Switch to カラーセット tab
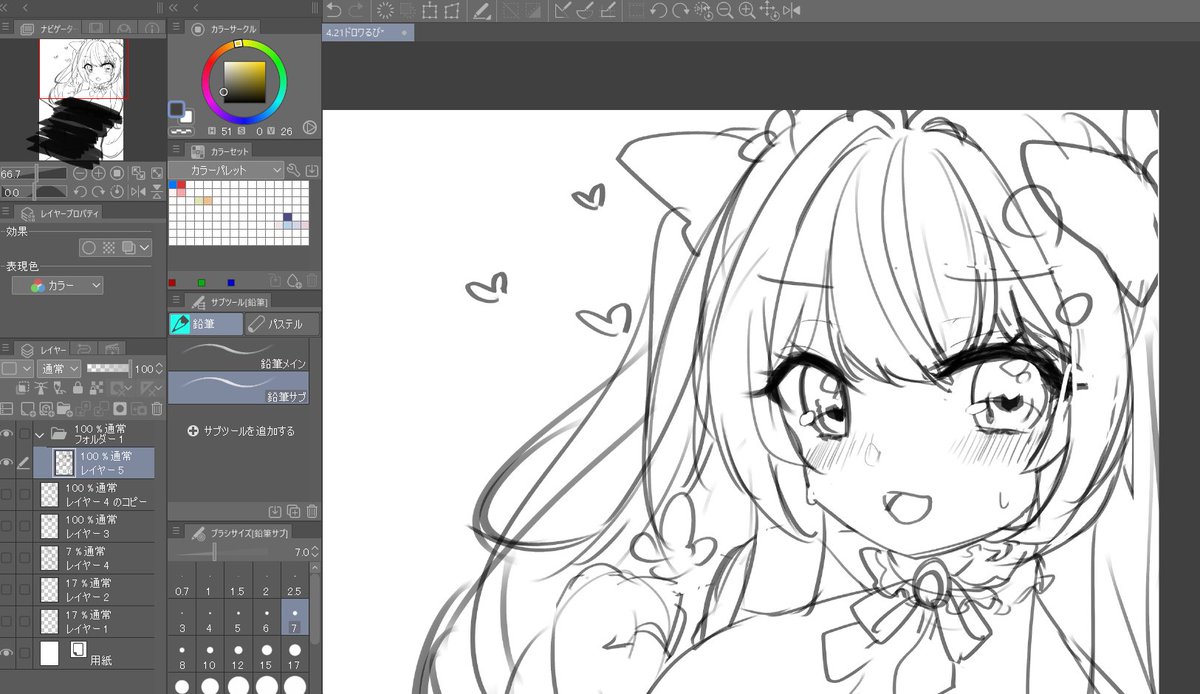This screenshot has height=694, width=1200. (x=221, y=151)
